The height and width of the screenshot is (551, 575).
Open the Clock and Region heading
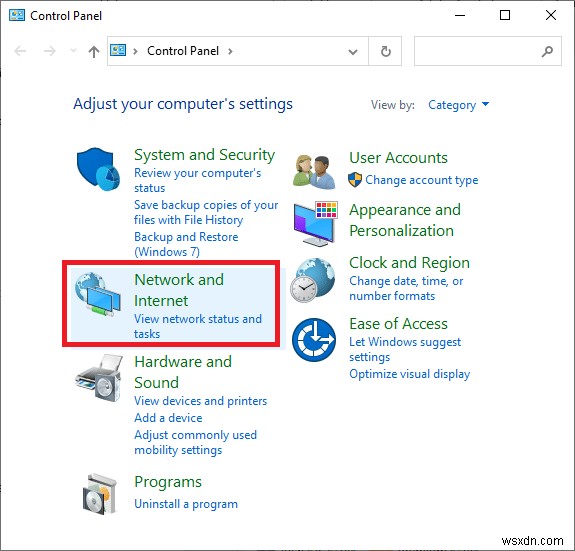[409, 263]
